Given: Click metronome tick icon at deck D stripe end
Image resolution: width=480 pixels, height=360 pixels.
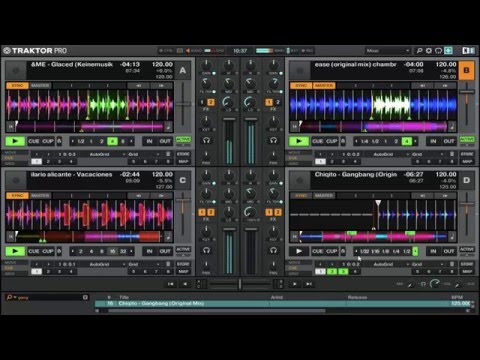Looking at the screenshot, I should click(452, 237).
